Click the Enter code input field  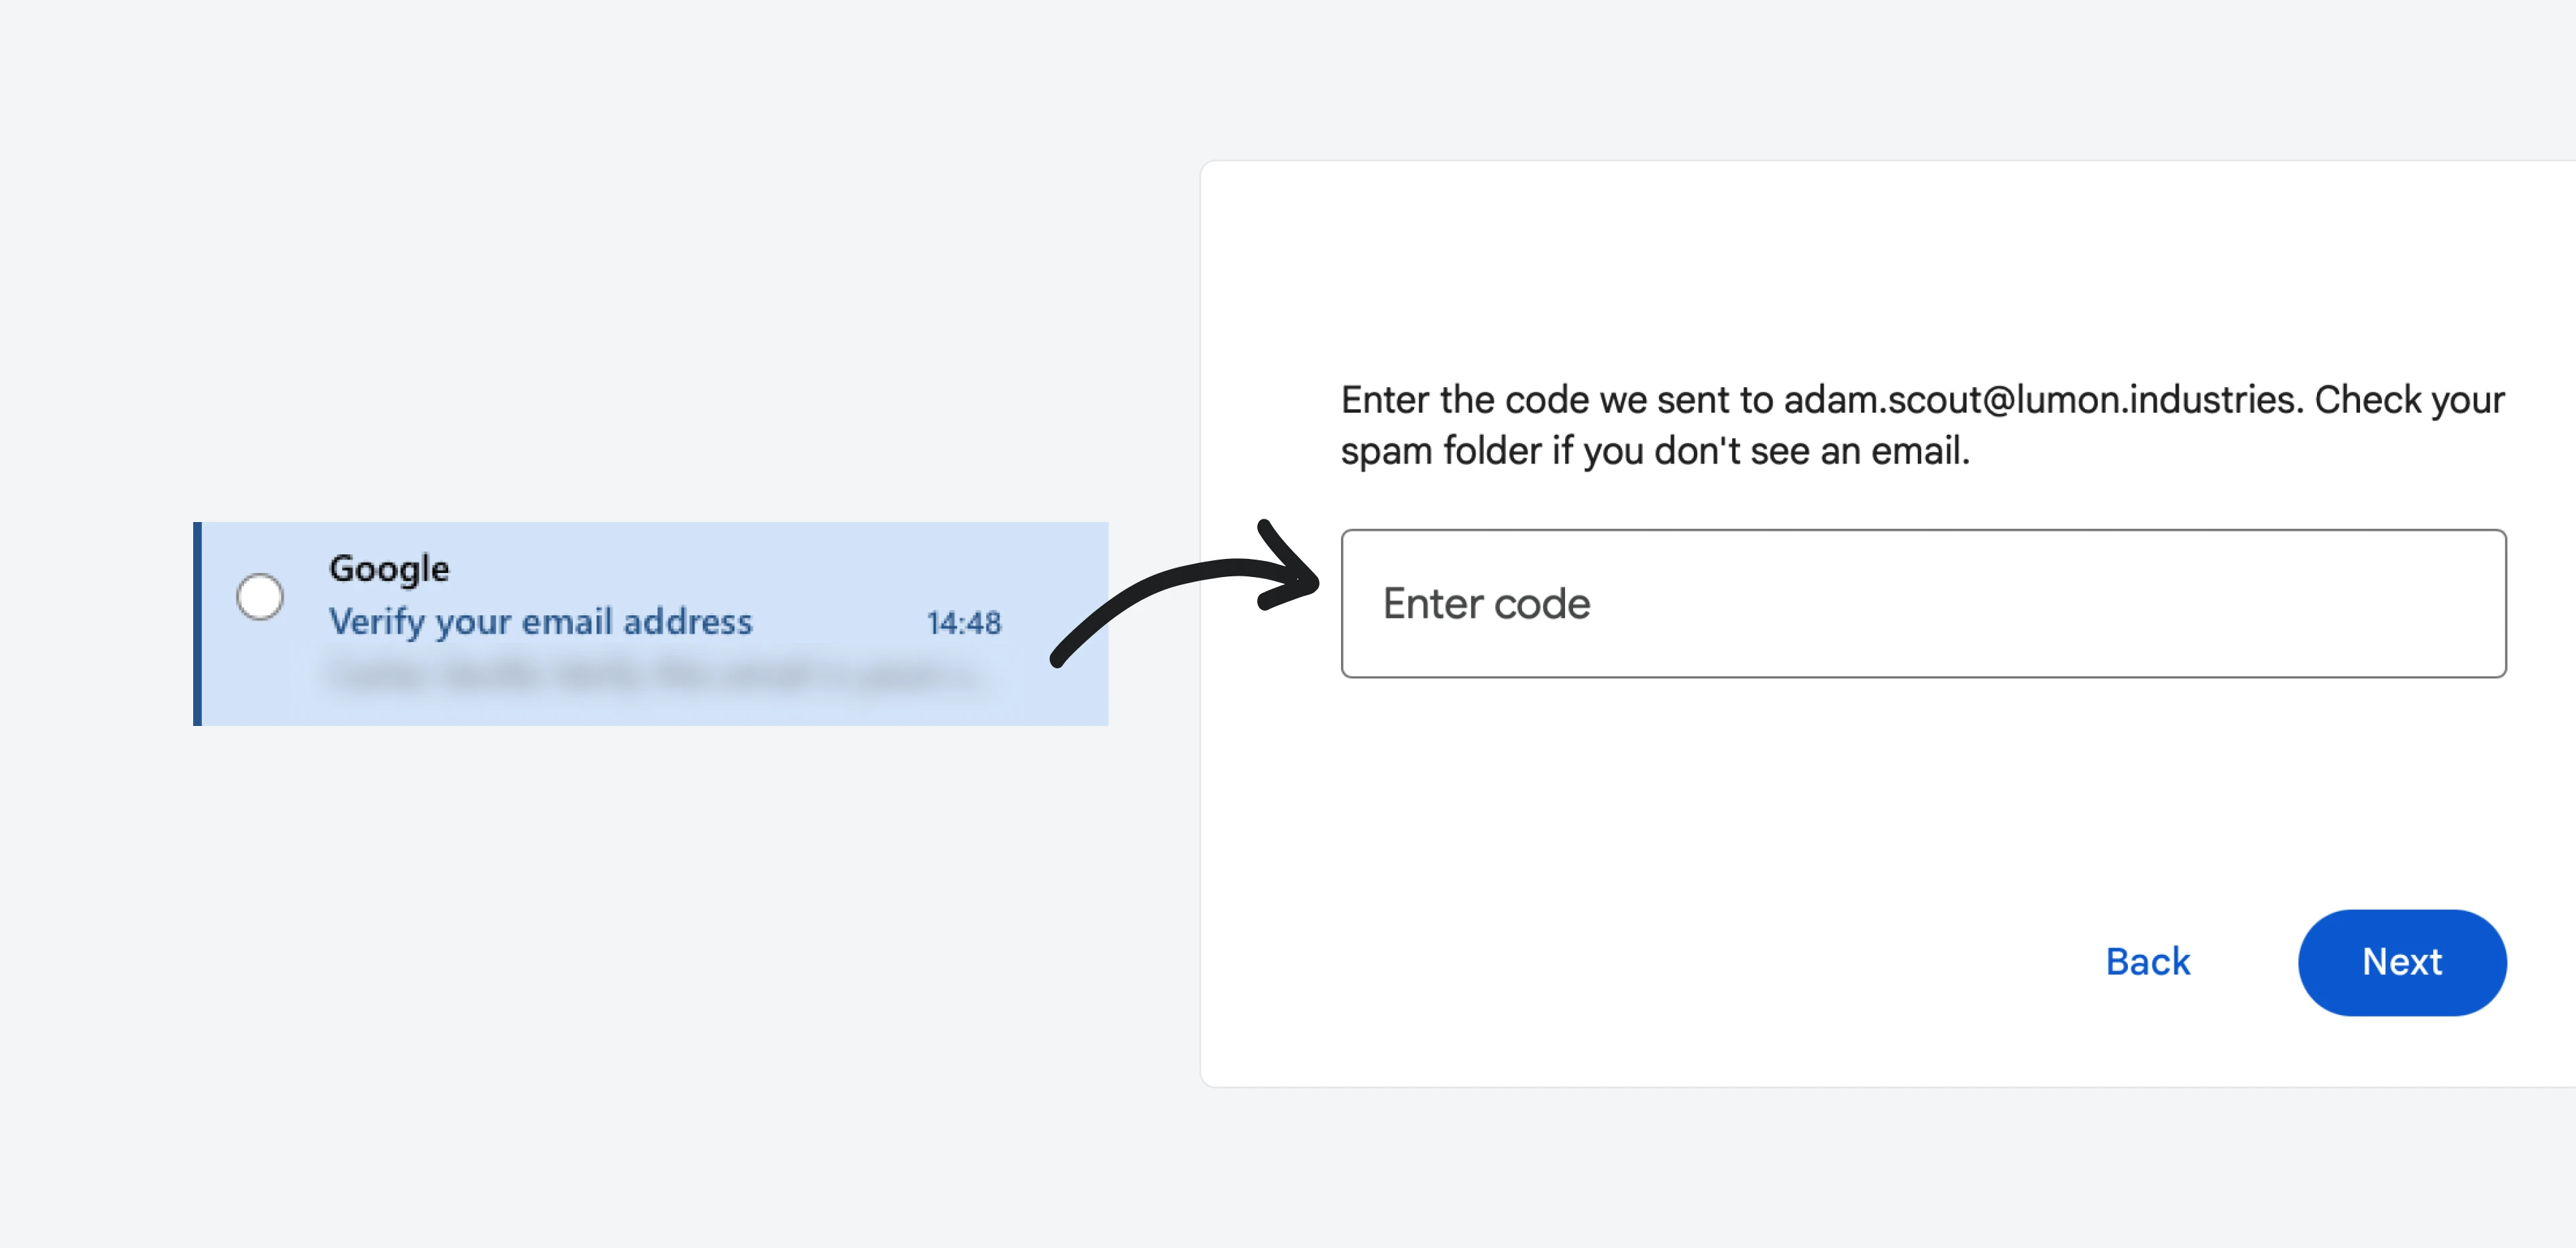coord(1922,603)
